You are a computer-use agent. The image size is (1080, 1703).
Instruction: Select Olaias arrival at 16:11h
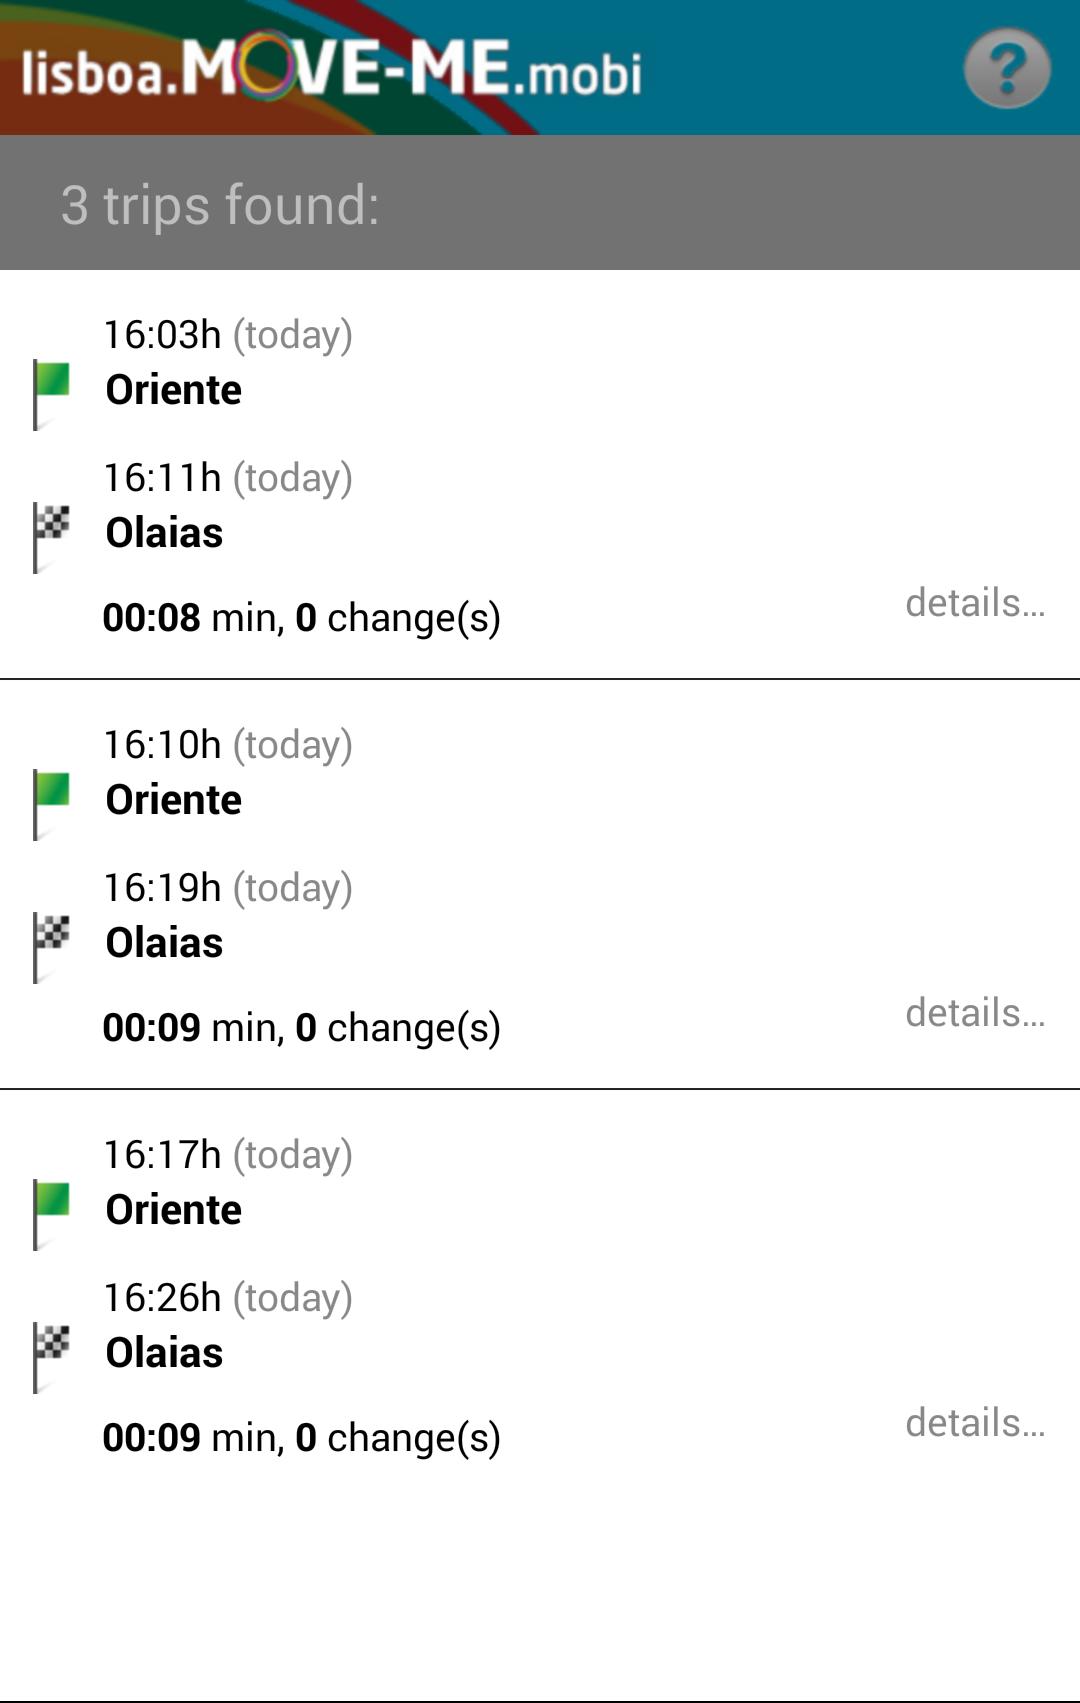165,533
